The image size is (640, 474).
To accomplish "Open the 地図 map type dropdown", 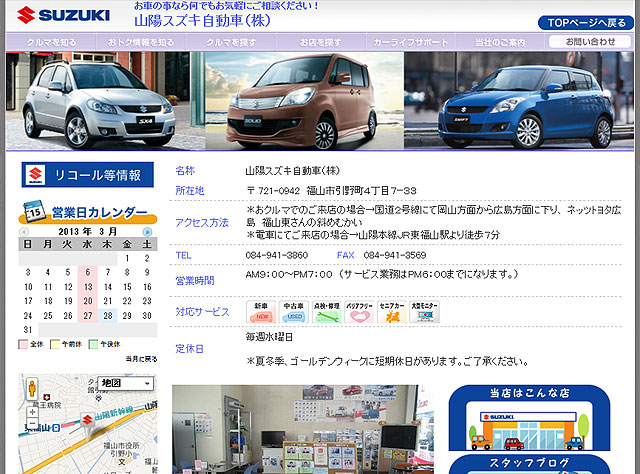I will coord(125,383).
